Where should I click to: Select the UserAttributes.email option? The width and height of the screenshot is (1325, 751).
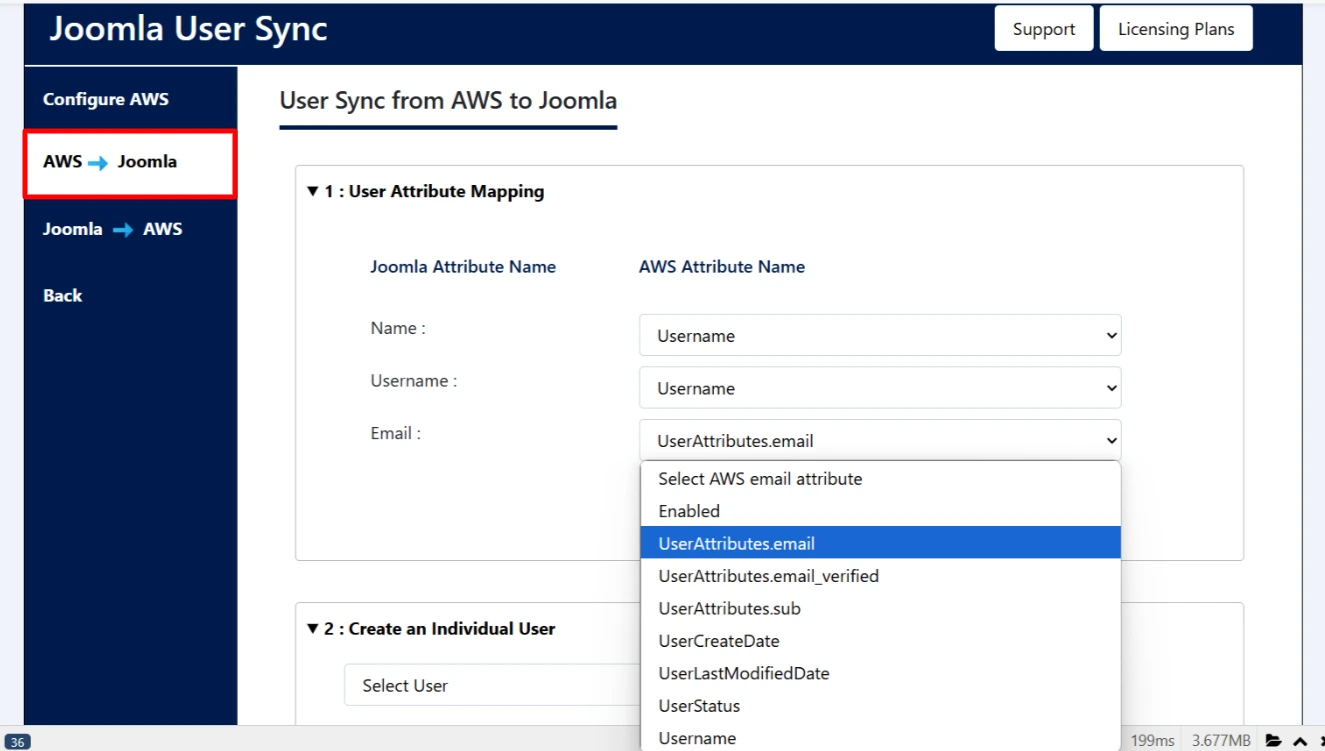coord(880,543)
